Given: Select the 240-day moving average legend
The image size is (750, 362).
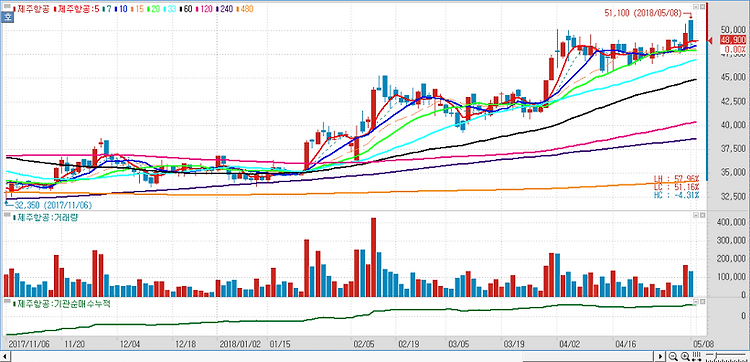Looking at the screenshot, I should point(225,9).
